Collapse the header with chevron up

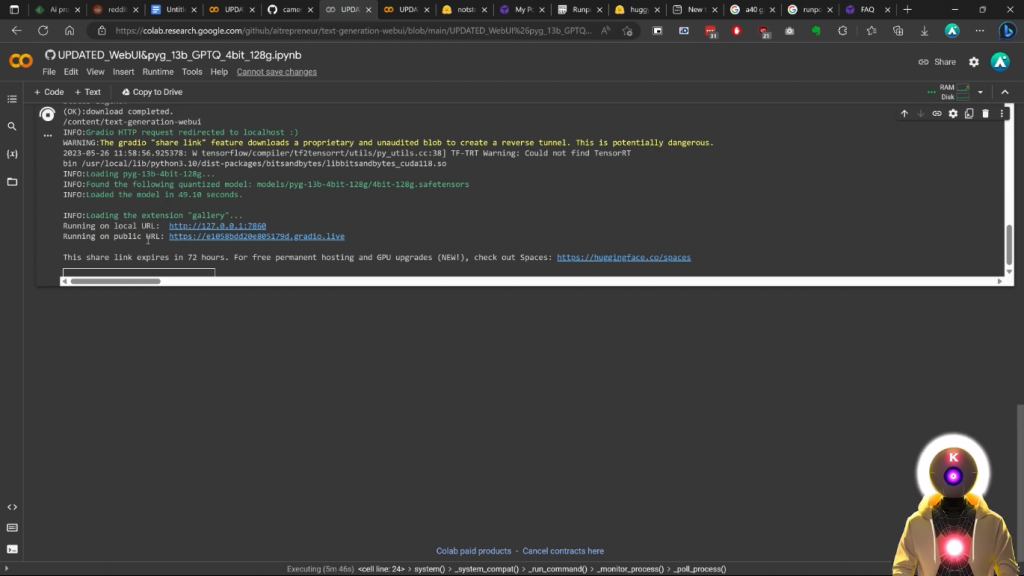(1005, 92)
